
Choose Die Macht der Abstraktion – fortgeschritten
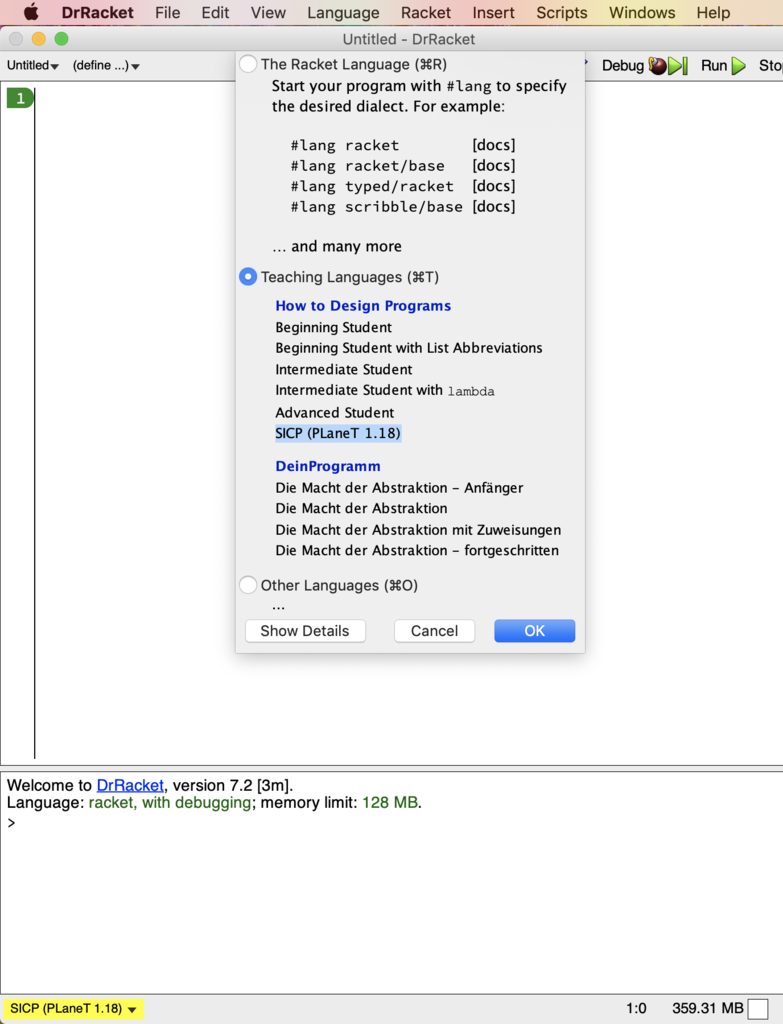[417, 551]
